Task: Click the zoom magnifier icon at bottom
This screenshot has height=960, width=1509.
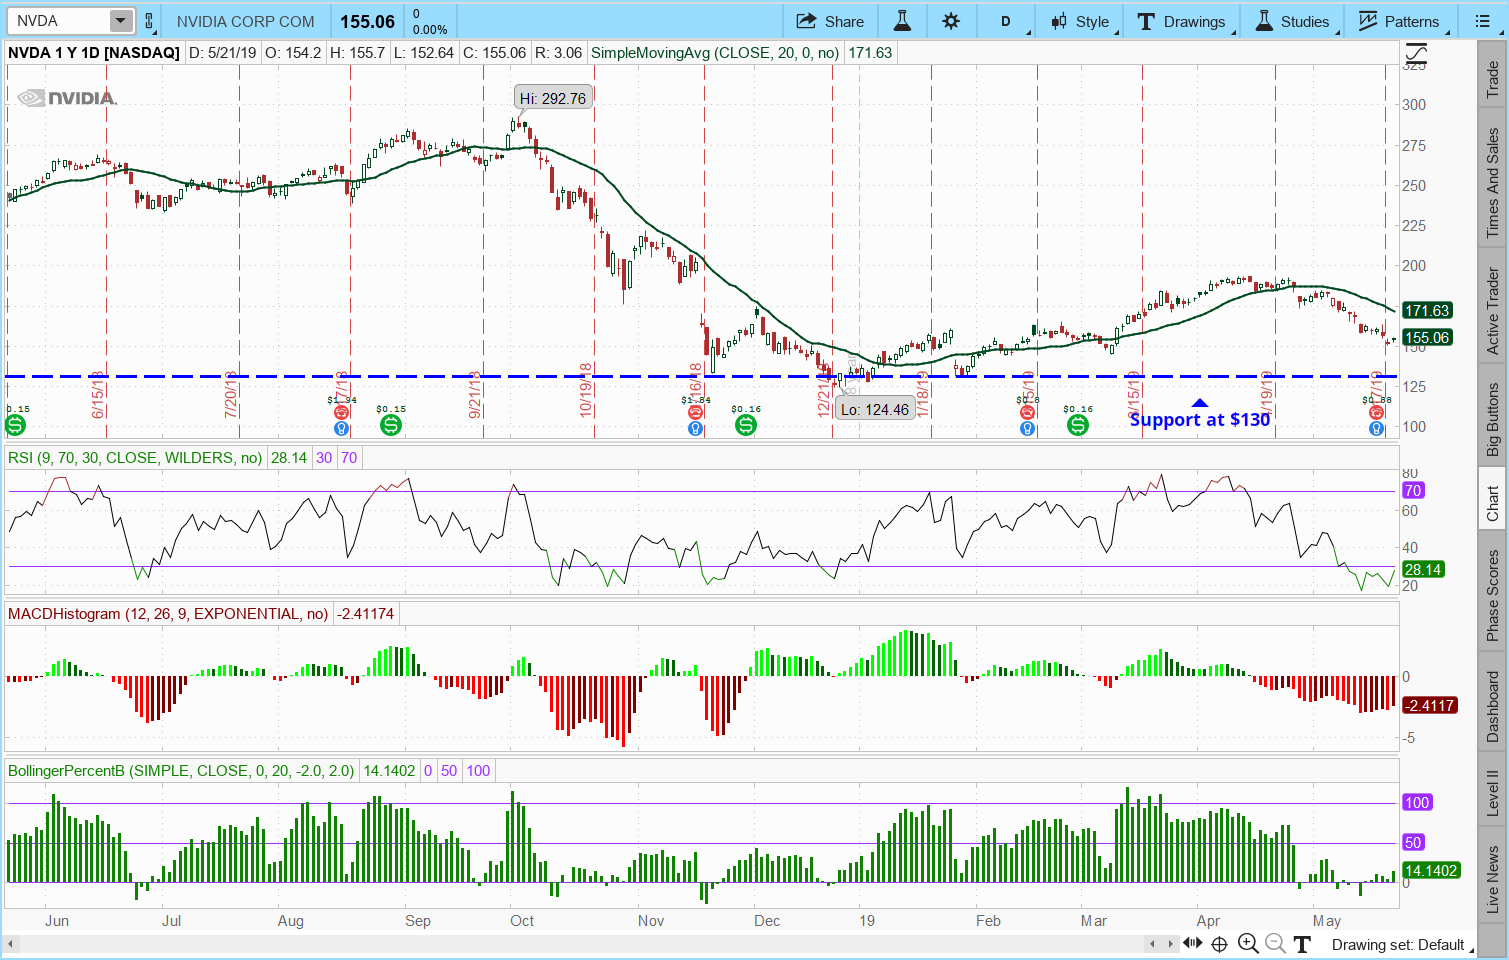Action: 1248,943
